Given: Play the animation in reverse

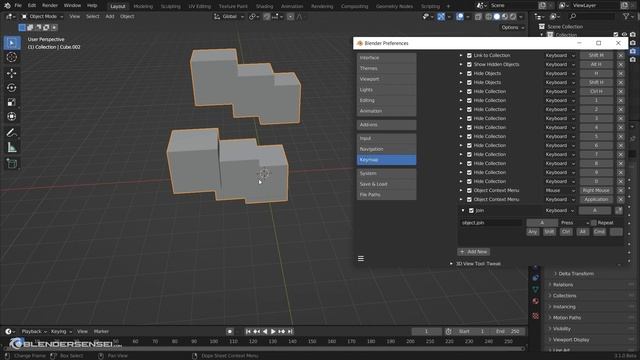Looking at the screenshot, I should [265, 331].
